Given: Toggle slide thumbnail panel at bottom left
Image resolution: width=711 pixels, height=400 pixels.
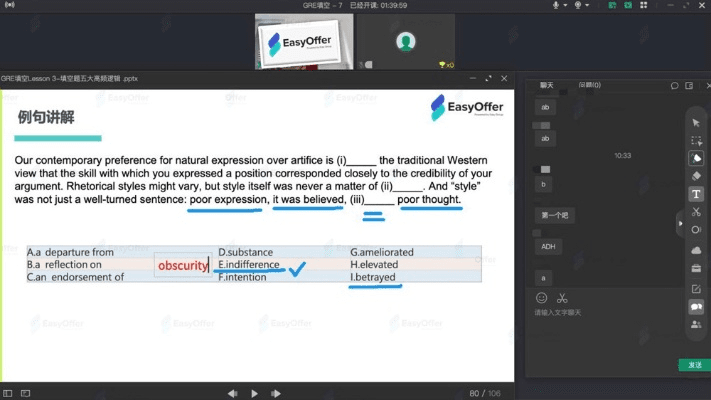Looking at the screenshot, I should click(x=9, y=393).
